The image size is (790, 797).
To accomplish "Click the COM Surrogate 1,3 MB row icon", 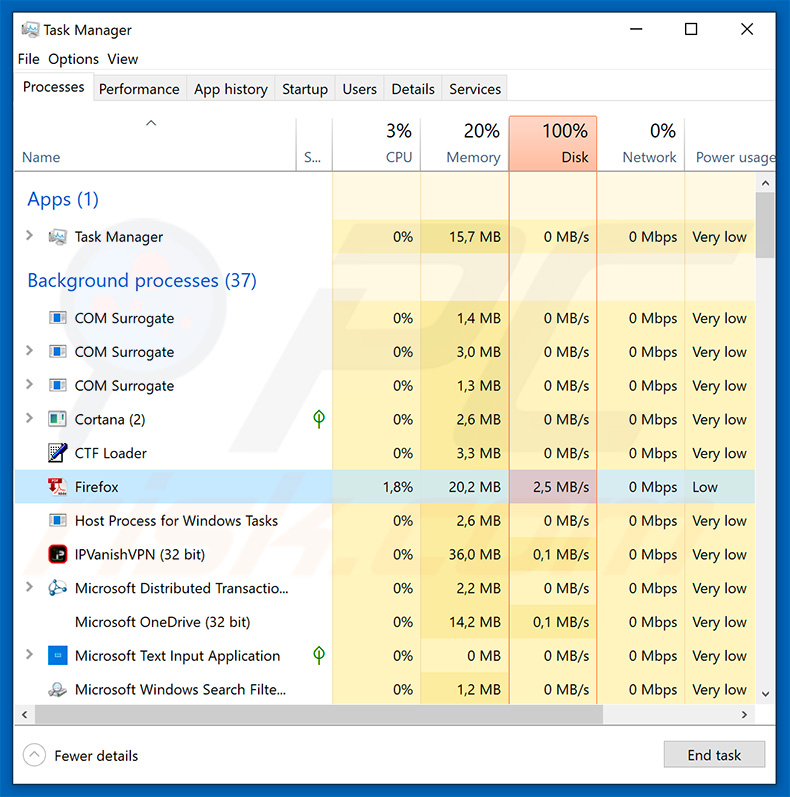I will coord(57,386).
